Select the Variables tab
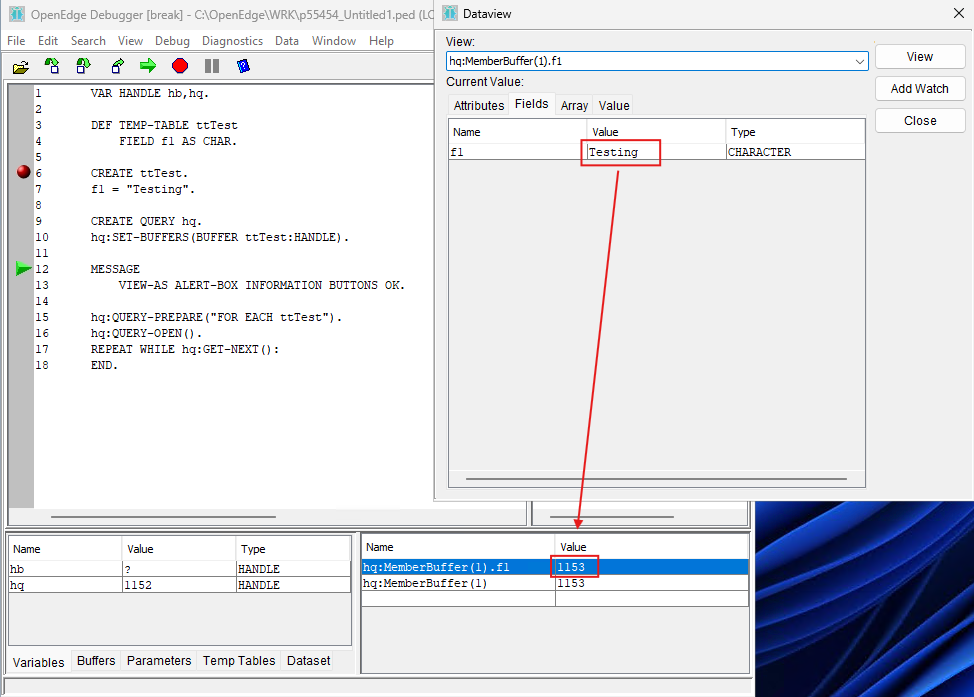 pyautogui.click(x=39, y=662)
